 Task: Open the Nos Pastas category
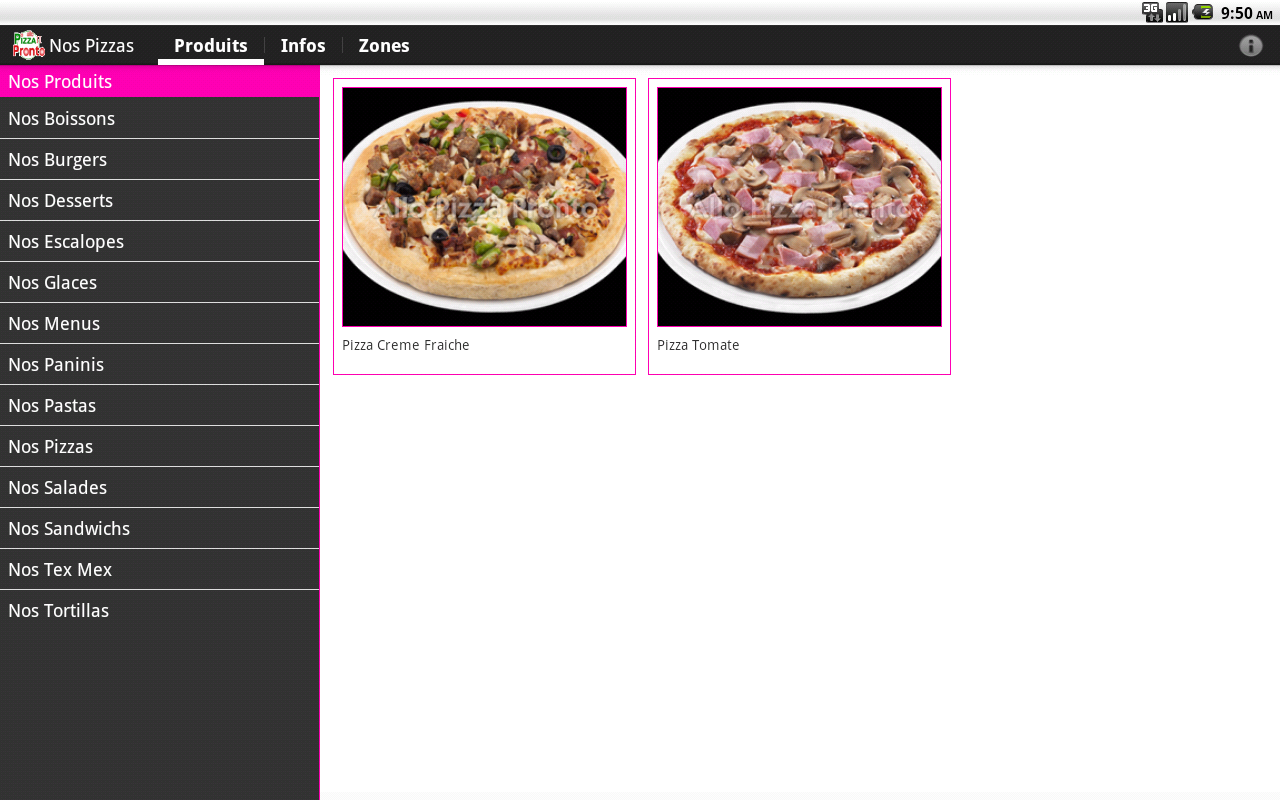point(160,406)
